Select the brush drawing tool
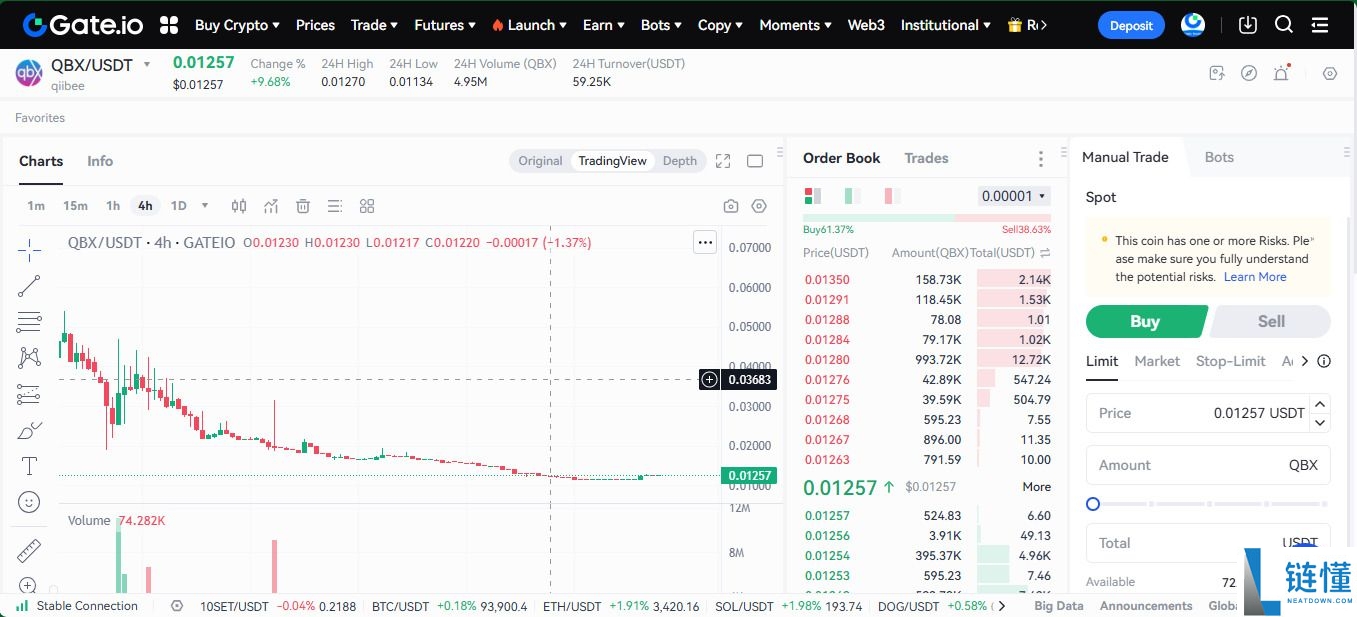Viewport: 1357px width, 617px height. tap(29, 430)
